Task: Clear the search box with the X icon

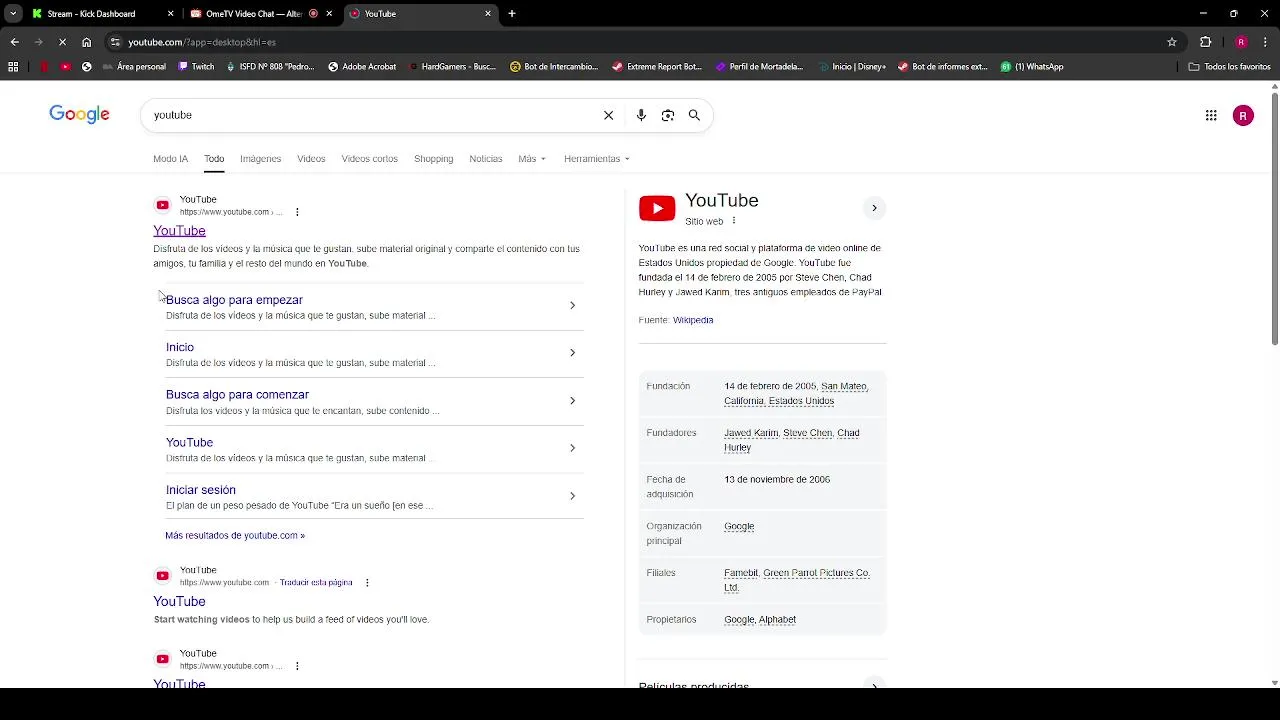Action: coord(608,115)
